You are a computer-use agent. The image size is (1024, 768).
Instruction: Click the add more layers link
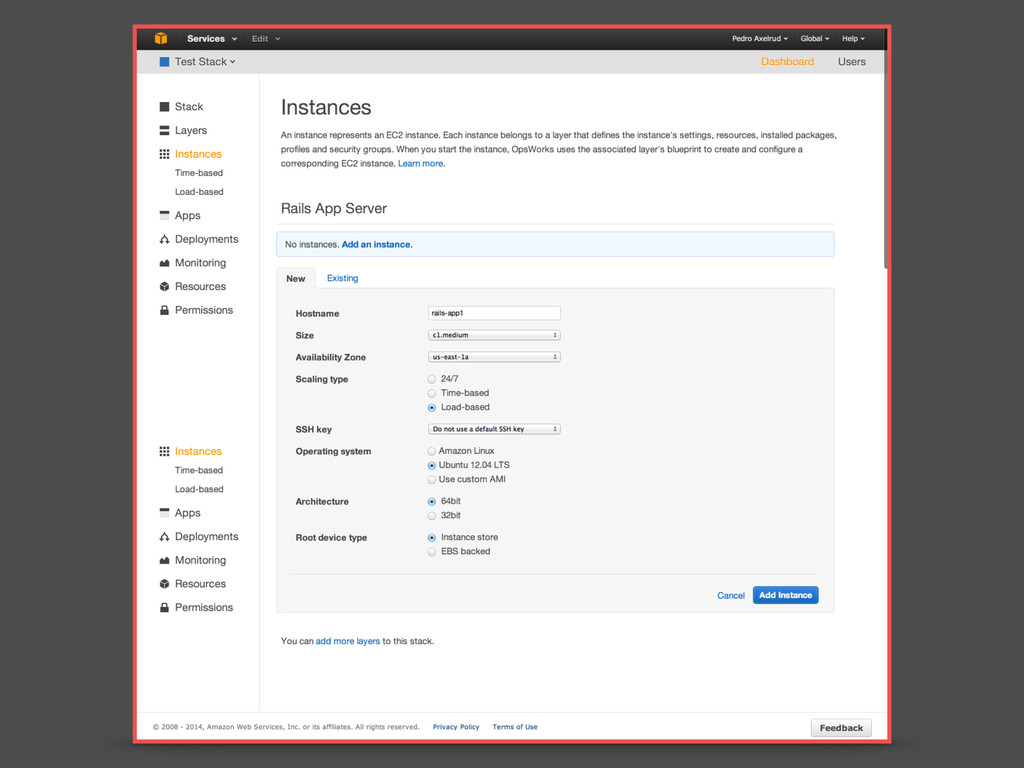click(347, 641)
